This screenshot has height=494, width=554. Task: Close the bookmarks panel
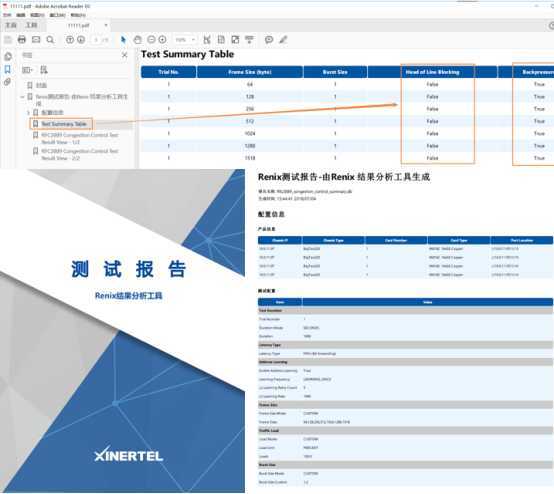pos(124,55)
